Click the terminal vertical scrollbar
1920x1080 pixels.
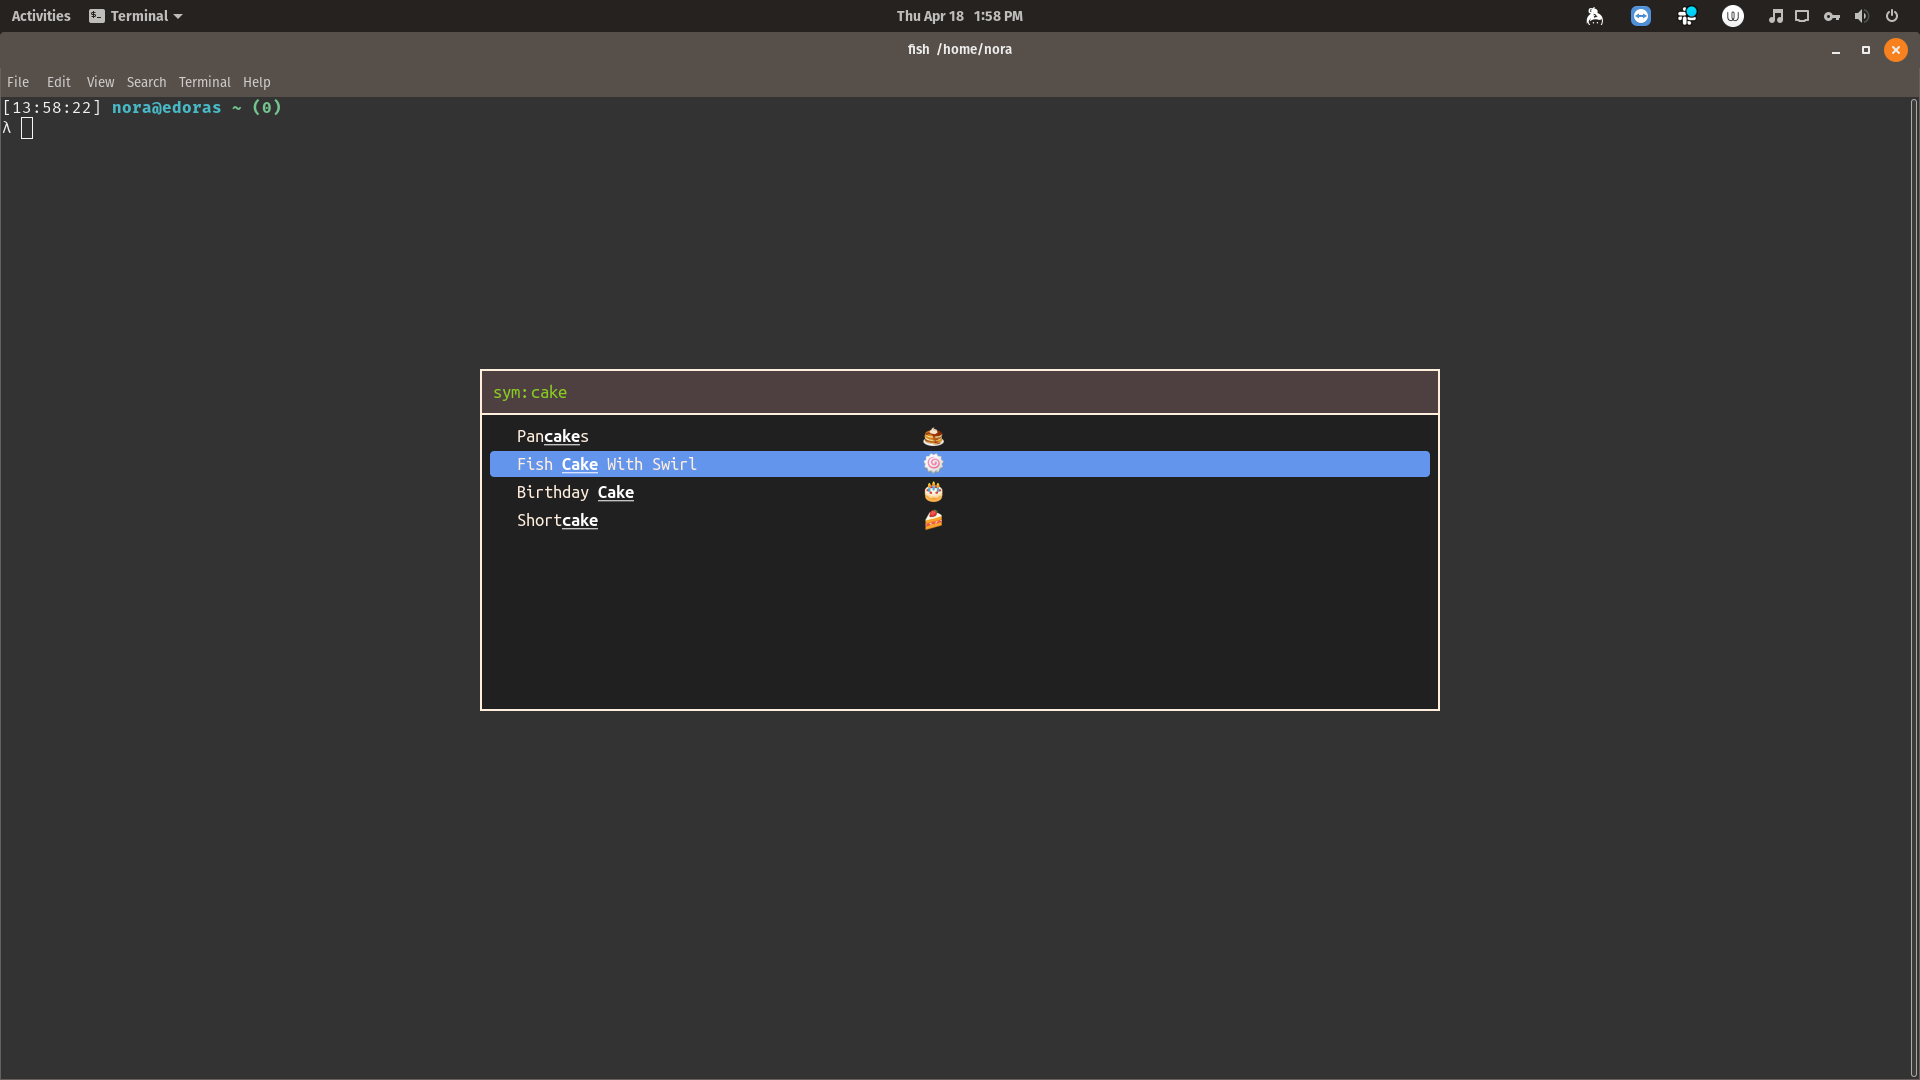(1913, 586)
